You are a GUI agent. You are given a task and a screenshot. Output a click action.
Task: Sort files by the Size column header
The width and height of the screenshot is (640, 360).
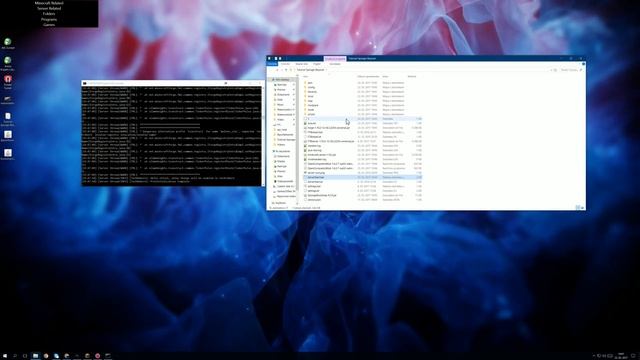point(412,76)
